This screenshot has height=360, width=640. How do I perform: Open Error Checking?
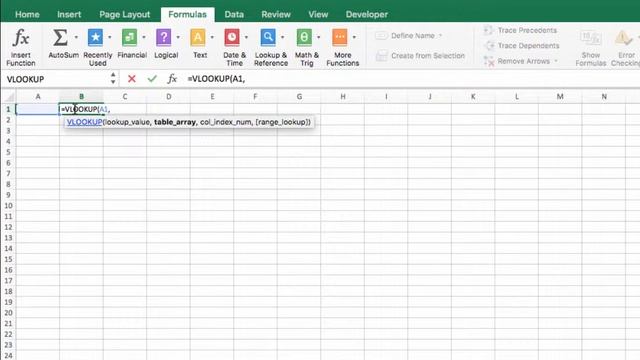[625, 47]
